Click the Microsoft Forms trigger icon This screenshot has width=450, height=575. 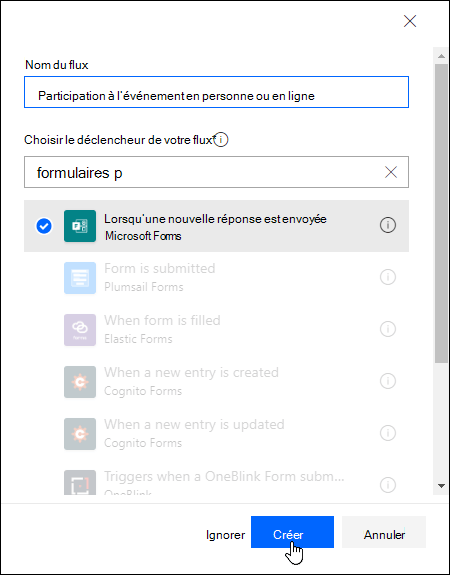(80, 226)
